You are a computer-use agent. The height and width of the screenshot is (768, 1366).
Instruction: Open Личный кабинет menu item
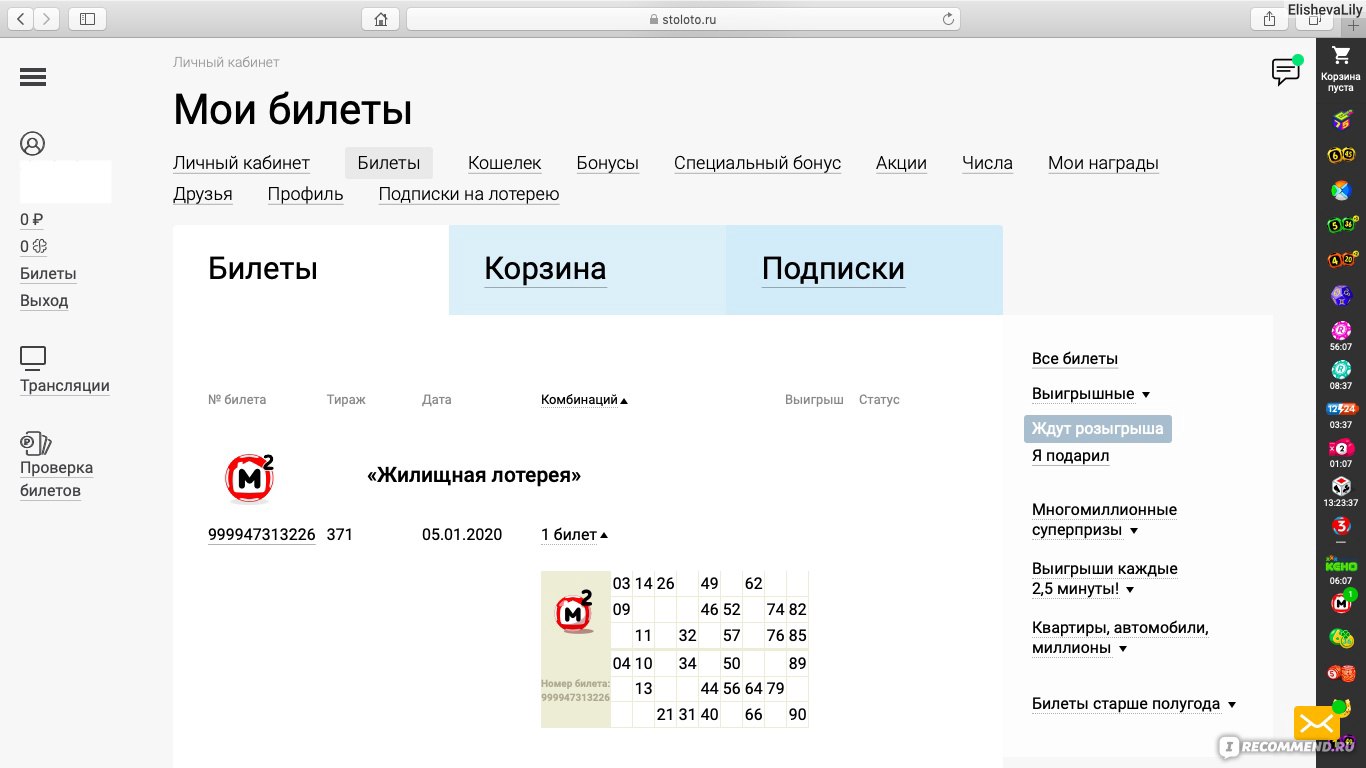[x=241, y=163]
